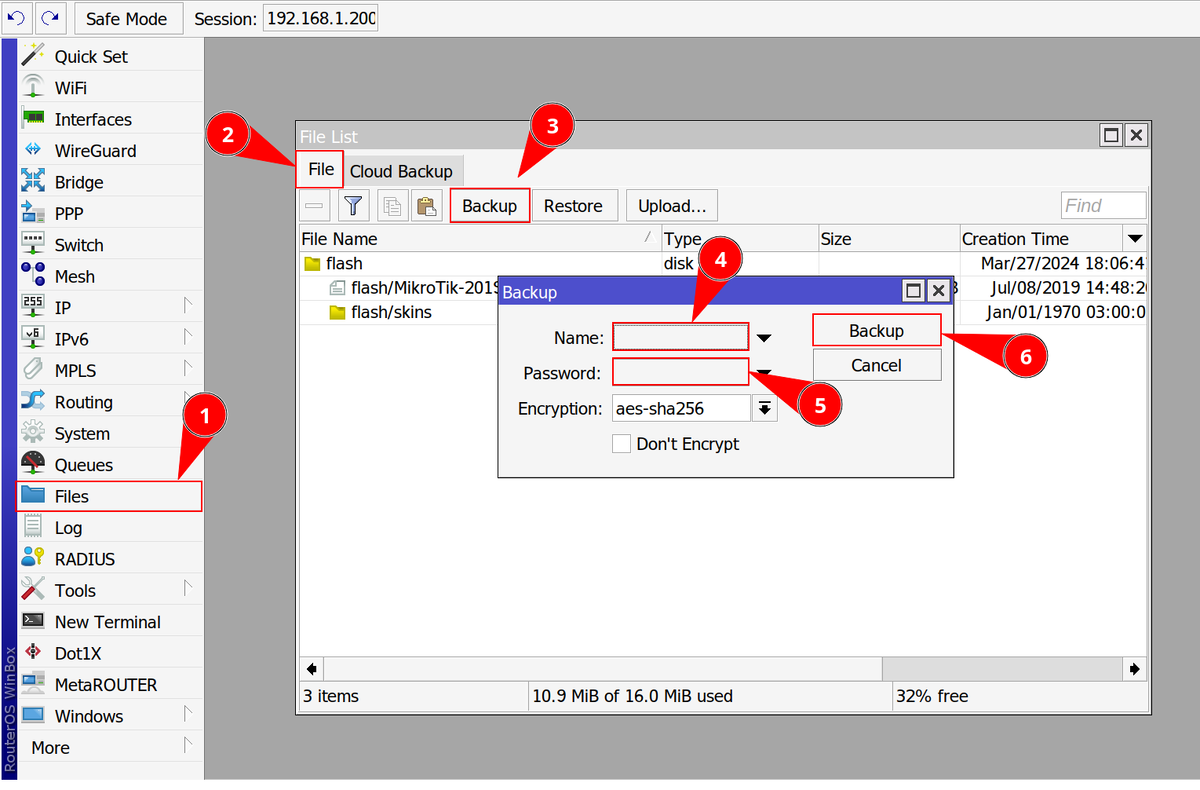
Task: Open the Mesh icon
Action: click(34, 276)
